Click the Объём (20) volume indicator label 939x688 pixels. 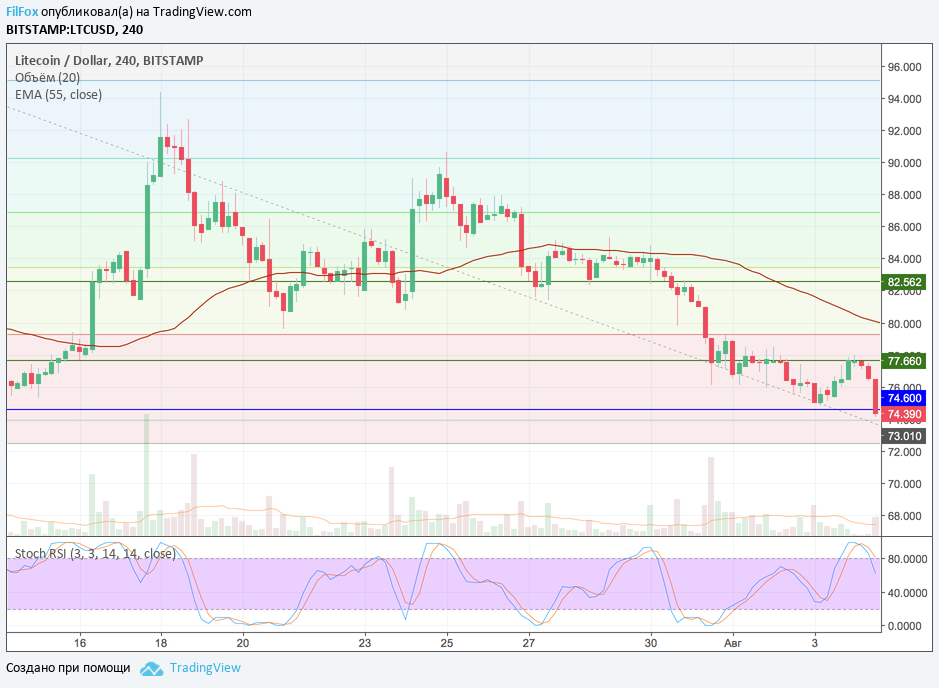pos(48,77)
